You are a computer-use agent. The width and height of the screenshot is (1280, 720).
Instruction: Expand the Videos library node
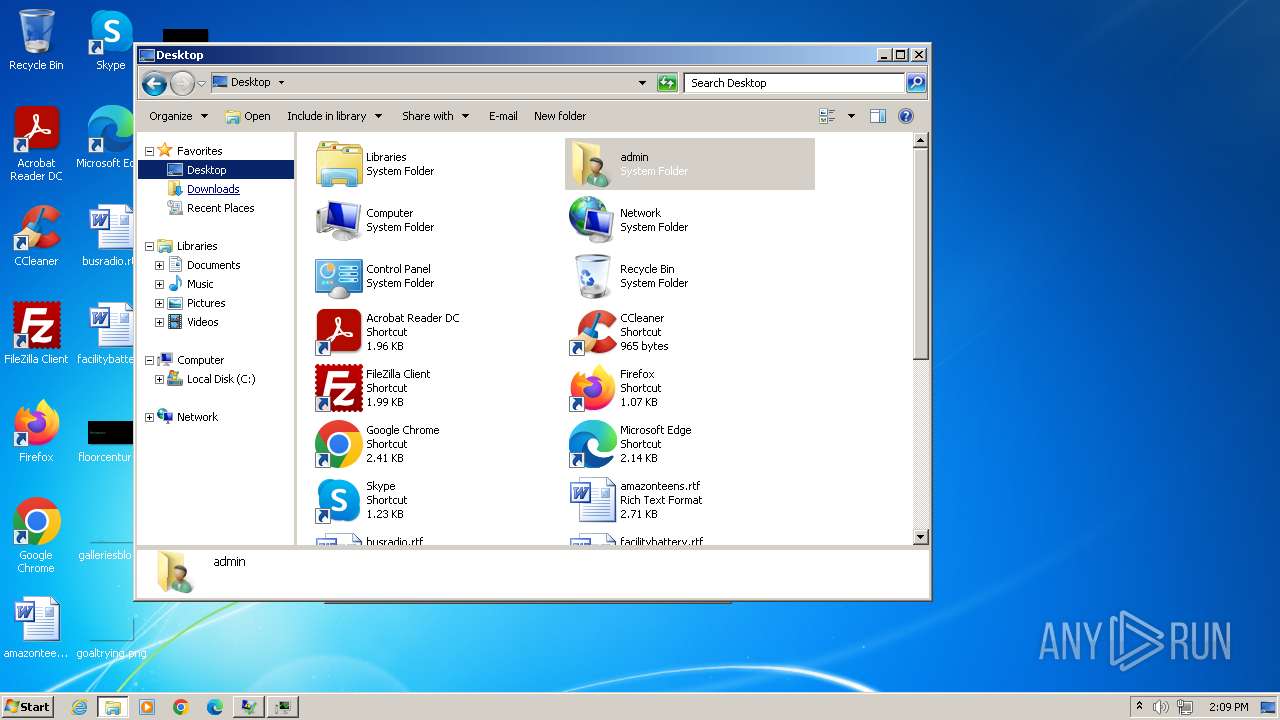pos(159,322)
